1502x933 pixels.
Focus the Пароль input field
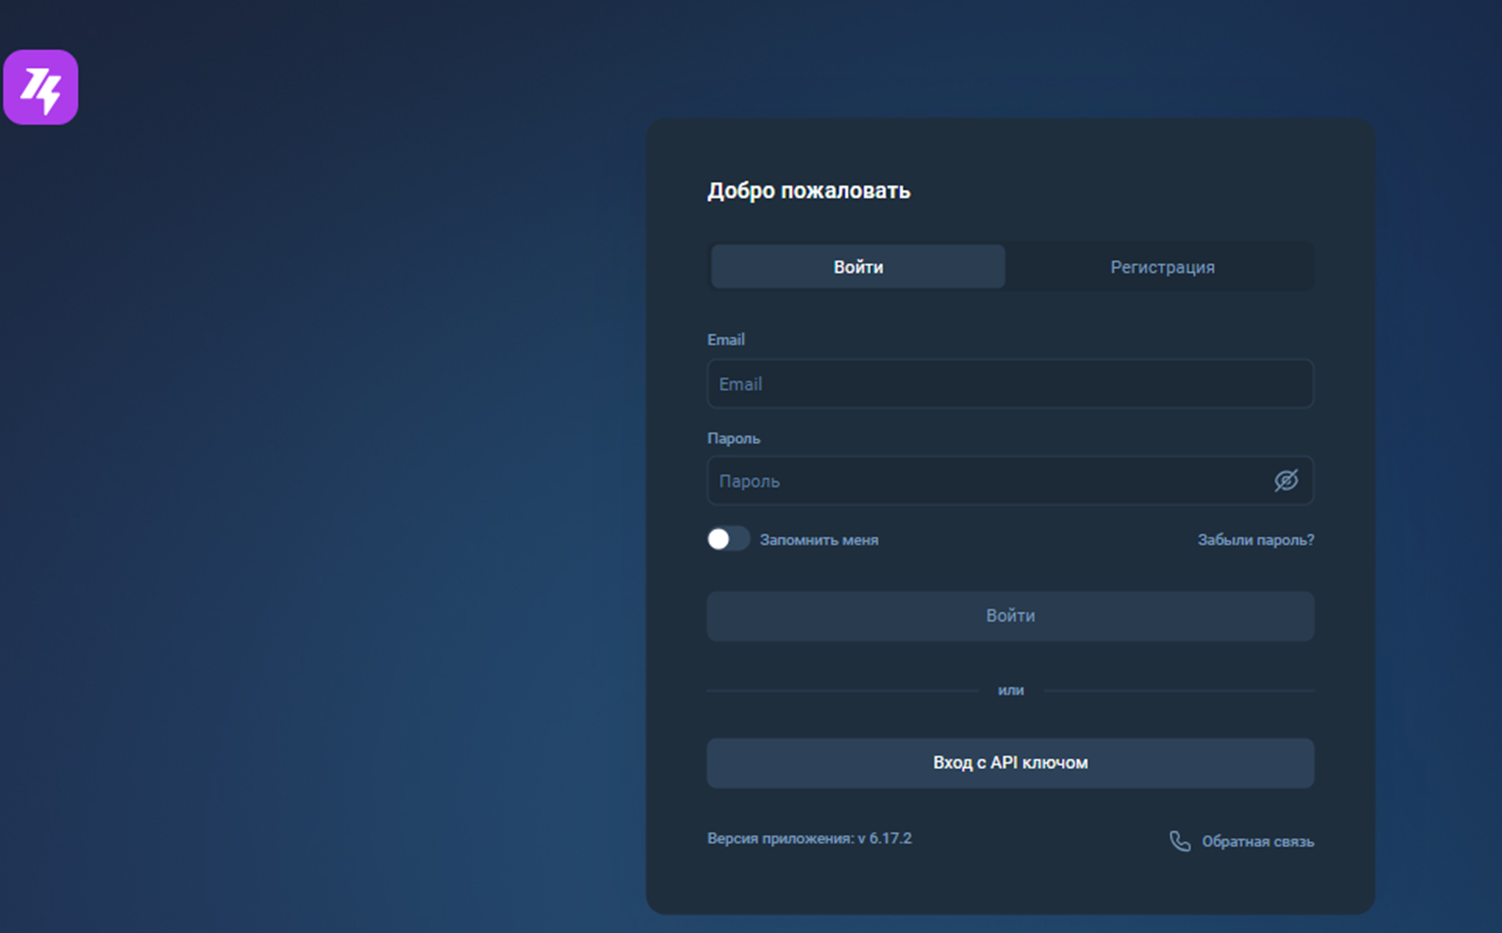click(985, 481)
